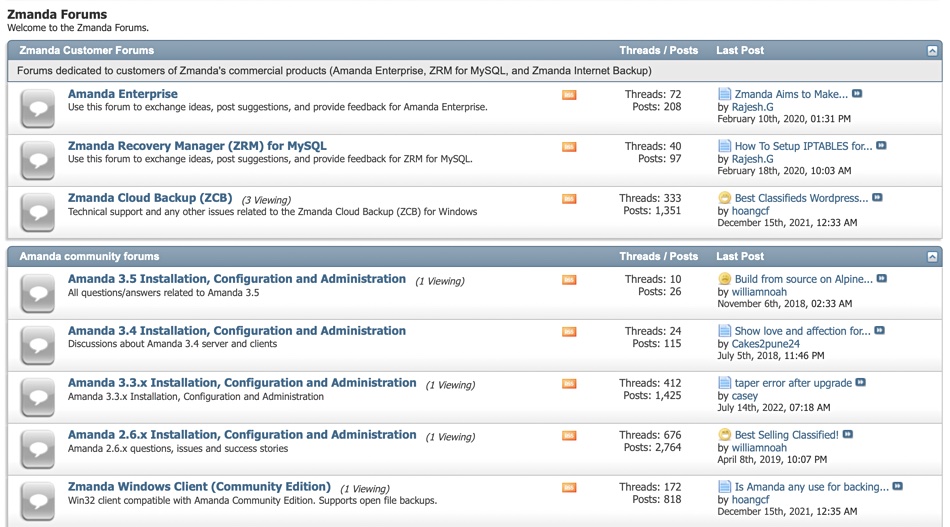950x527 pixels.
Task: Click the RSS icon for ZRM for MySQL
Action: point(569,147)
